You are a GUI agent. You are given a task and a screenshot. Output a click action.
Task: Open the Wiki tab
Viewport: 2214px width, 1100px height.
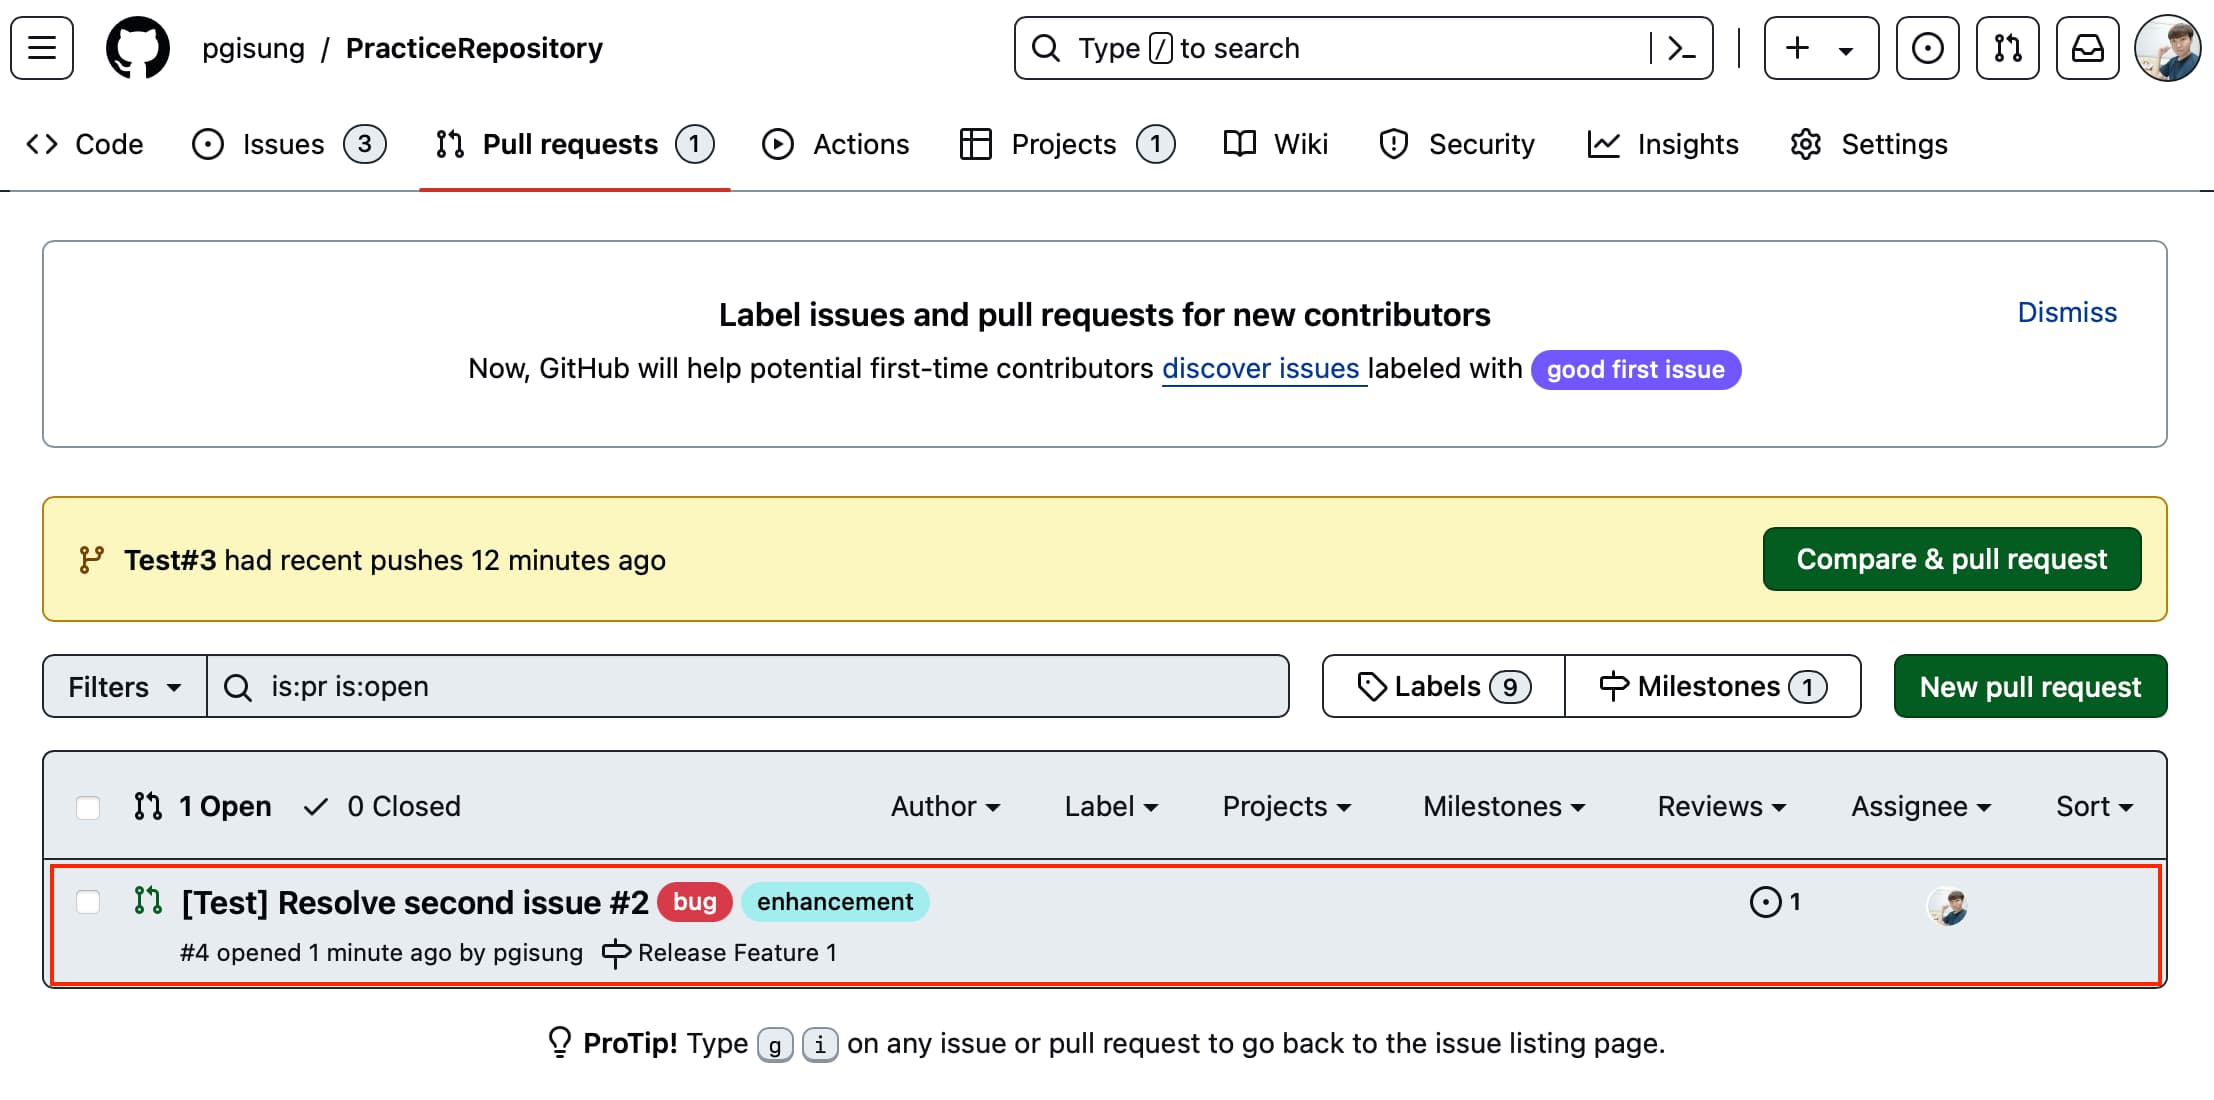point(1276,144)
